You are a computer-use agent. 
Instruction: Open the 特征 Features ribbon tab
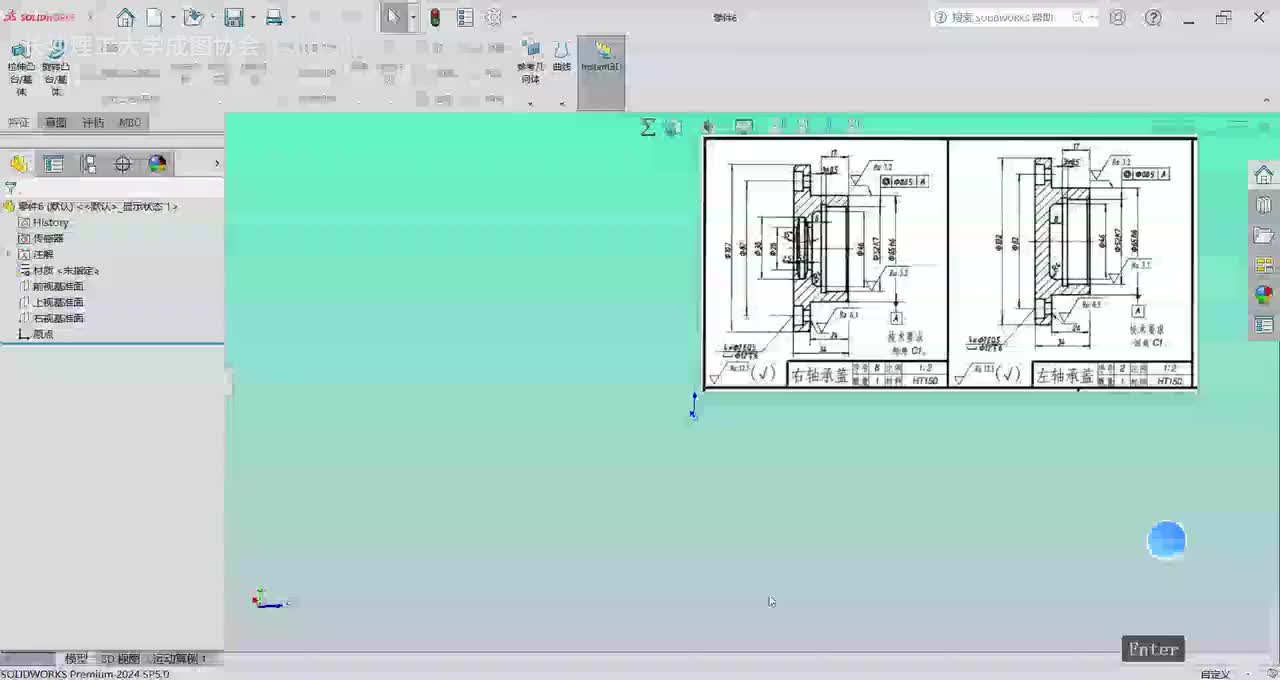click(x=18, y=122)
